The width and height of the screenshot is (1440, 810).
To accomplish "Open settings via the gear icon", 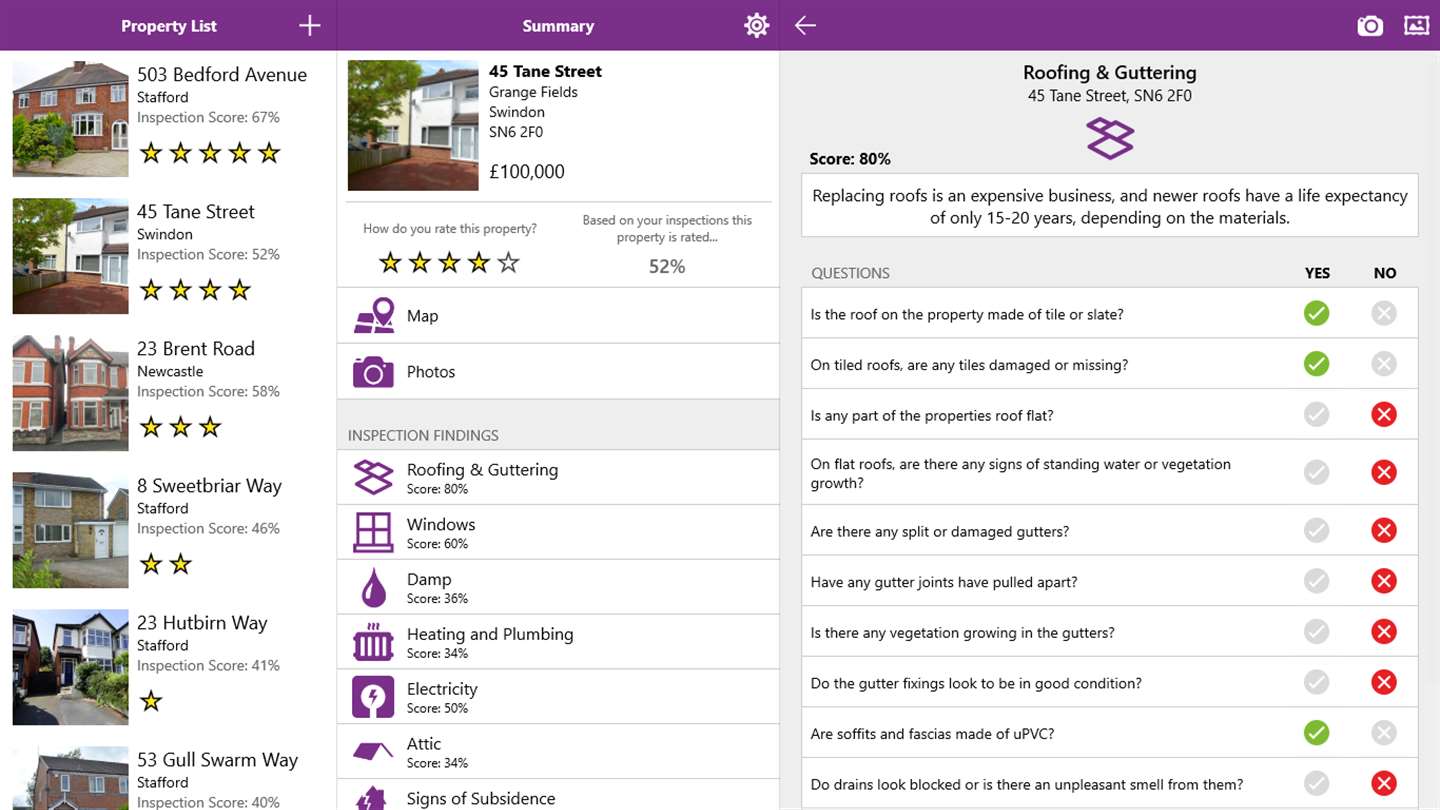I will coord(757,26).
